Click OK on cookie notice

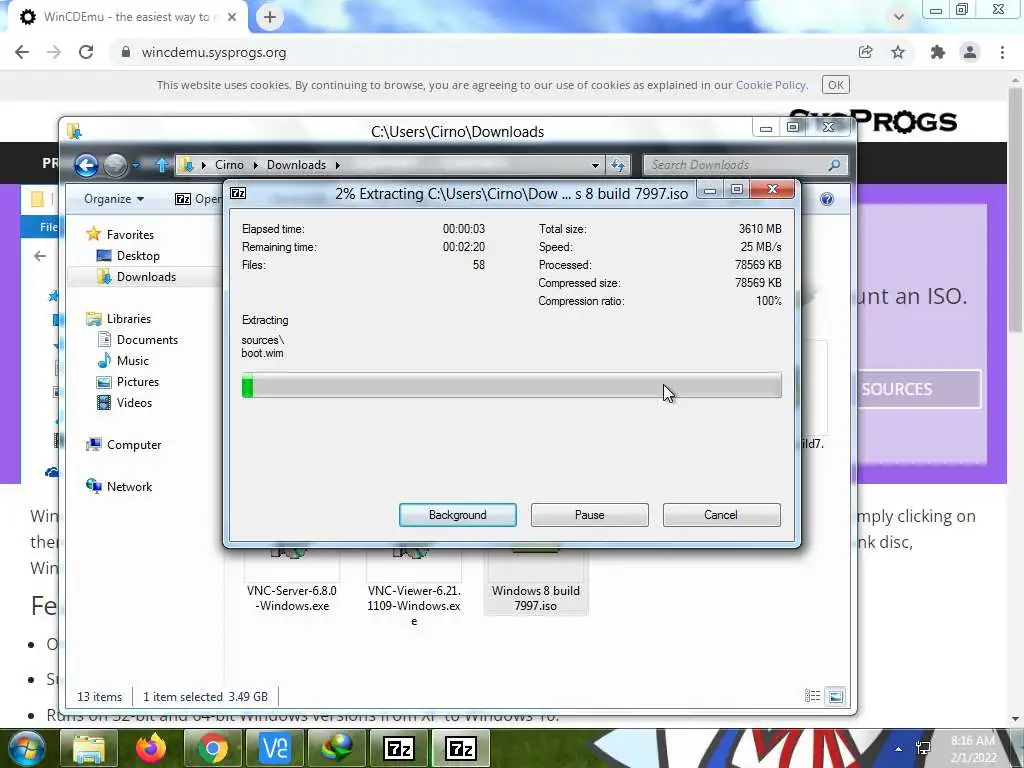pyautogui.click(x=836, y=85)
